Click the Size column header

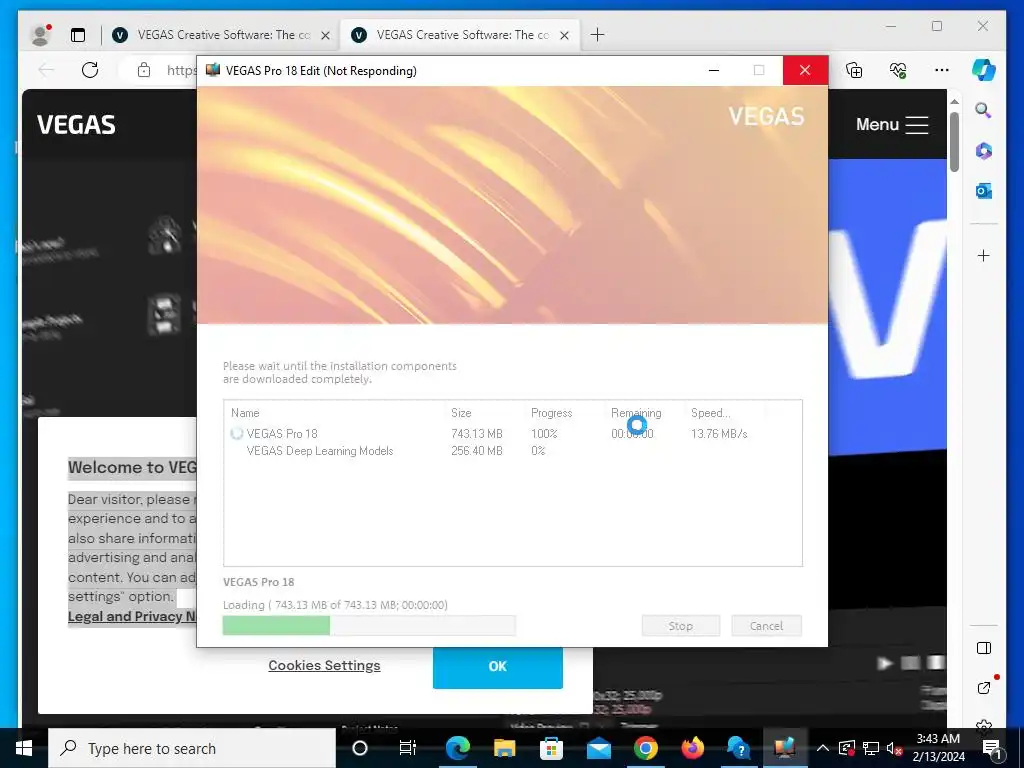[x=461, y=413]
